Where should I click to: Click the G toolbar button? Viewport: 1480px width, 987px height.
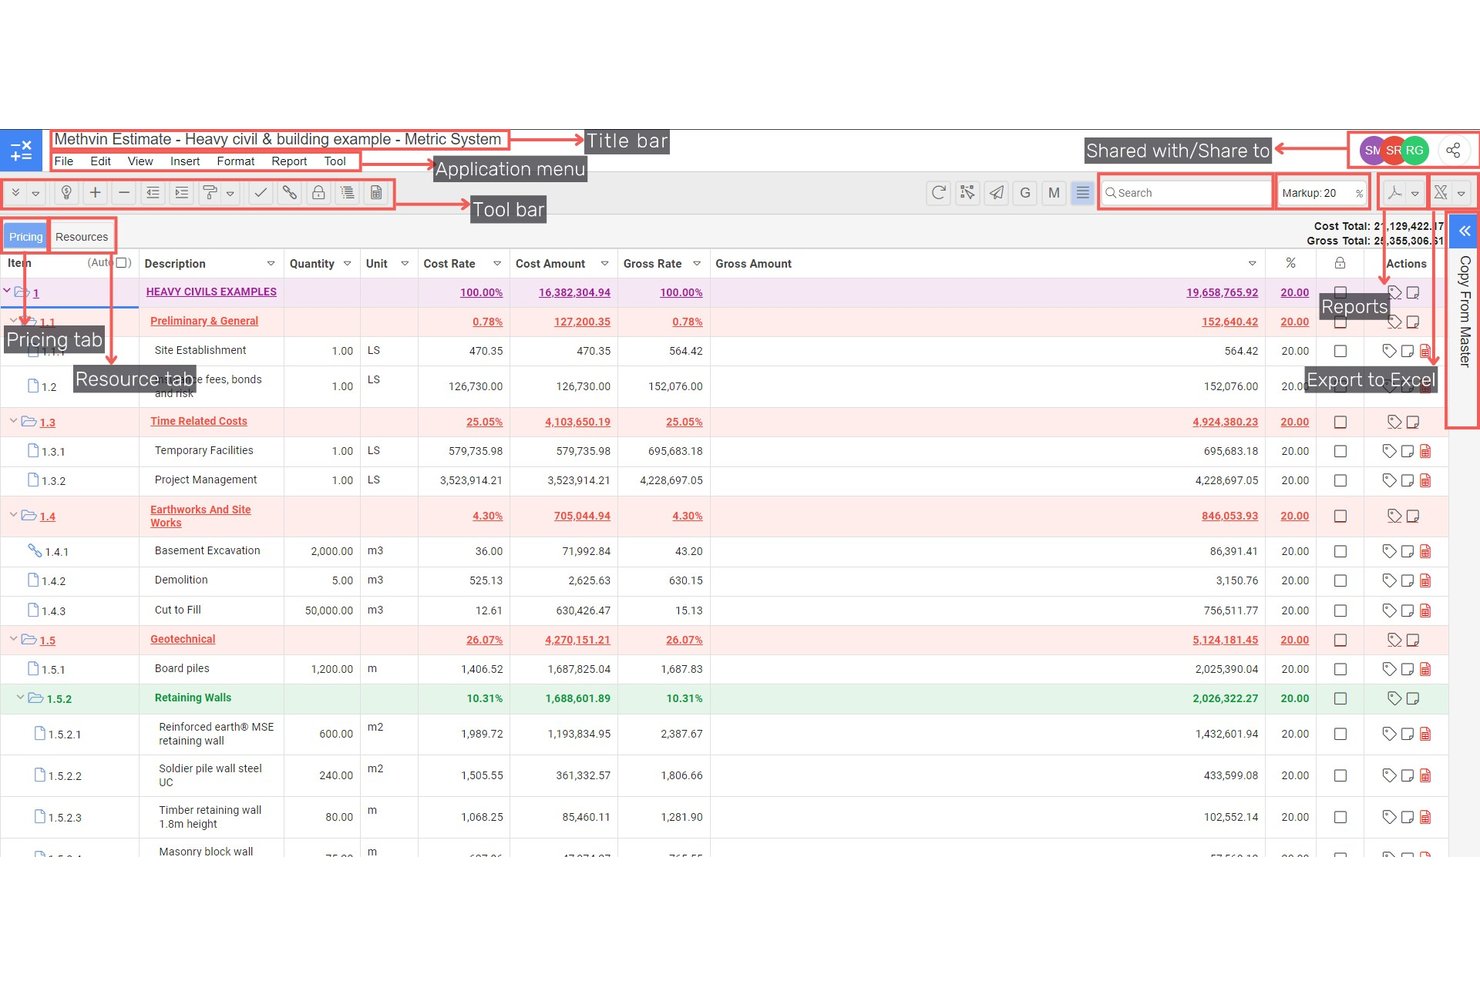click(1025, 193)
